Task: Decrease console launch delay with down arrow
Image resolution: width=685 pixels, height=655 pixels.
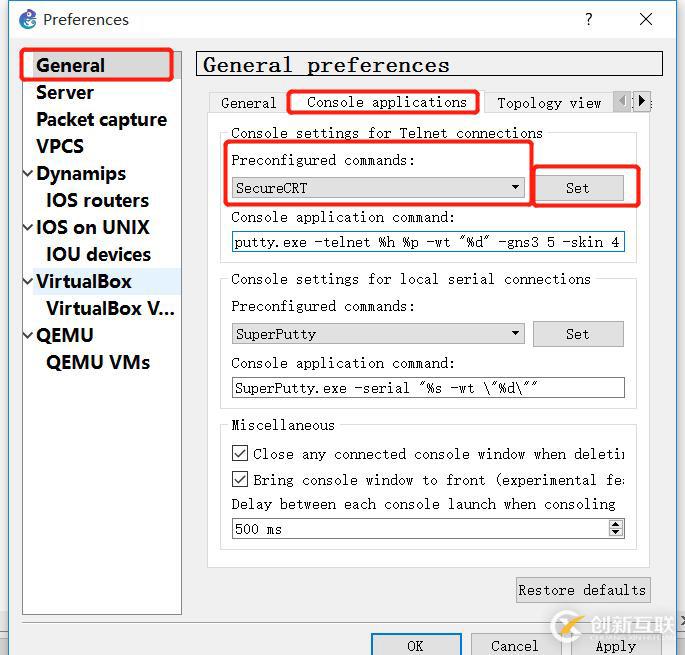Action: click(x=616, y=533)
